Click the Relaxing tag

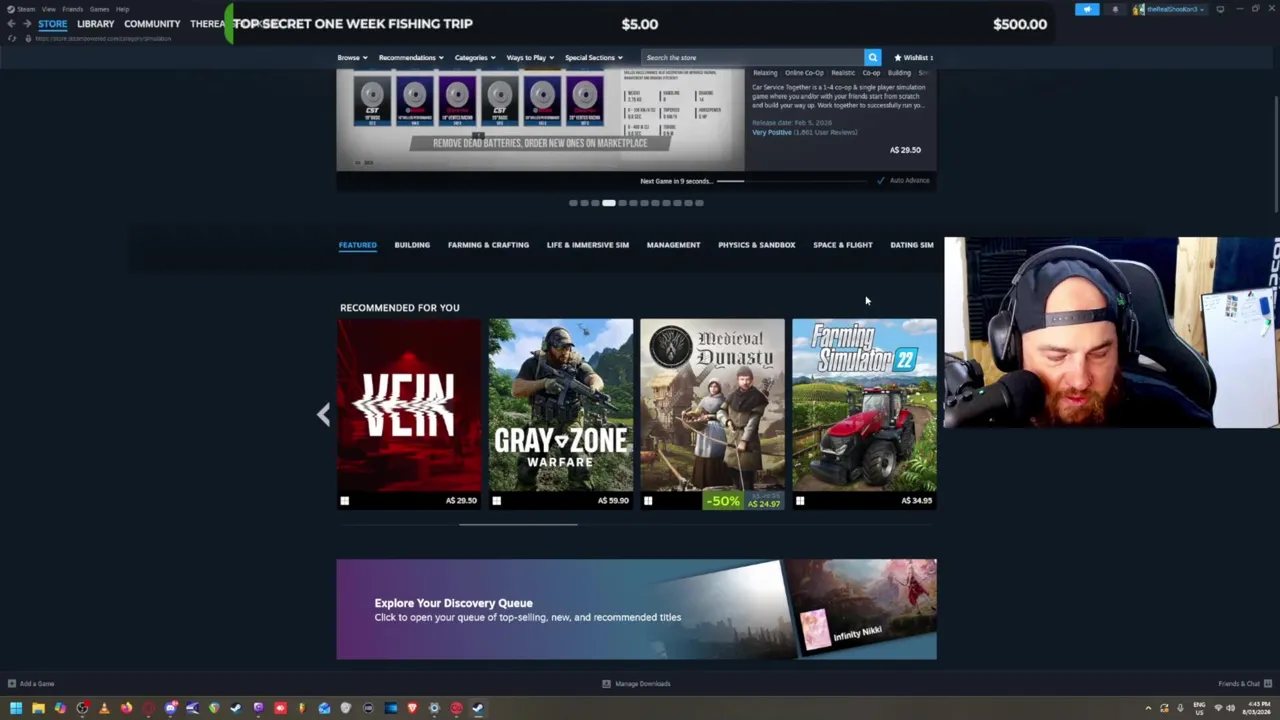coord(765,73)
